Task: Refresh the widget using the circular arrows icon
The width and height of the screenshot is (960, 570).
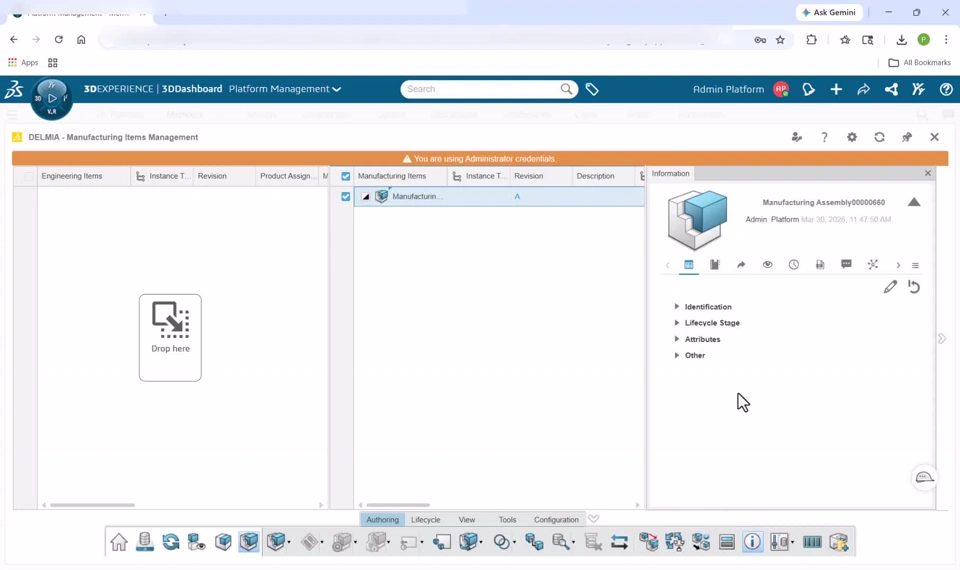Action: pyautogui.click(x=879, y=137)
